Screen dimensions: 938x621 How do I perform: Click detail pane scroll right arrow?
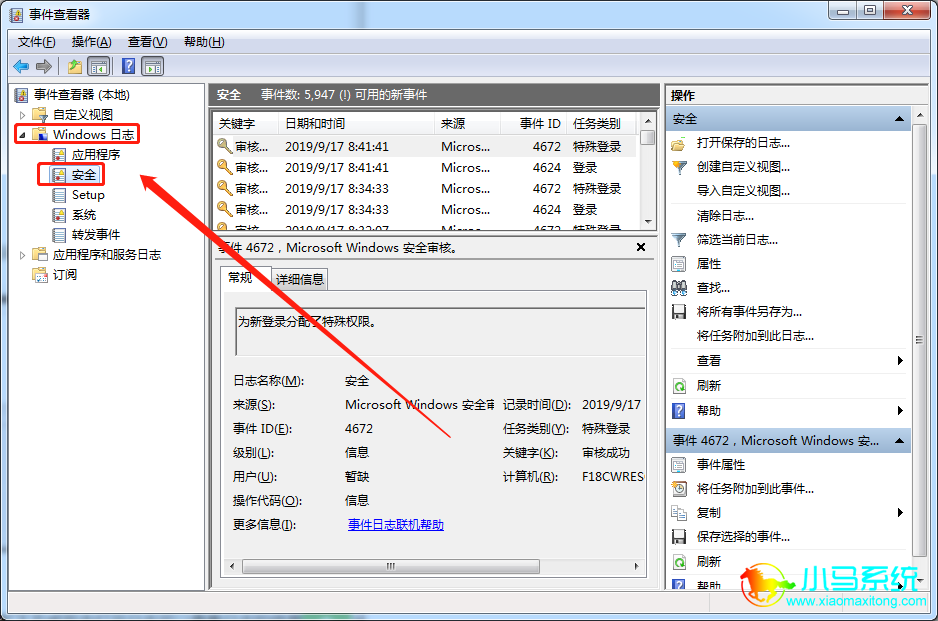point(636,566)
